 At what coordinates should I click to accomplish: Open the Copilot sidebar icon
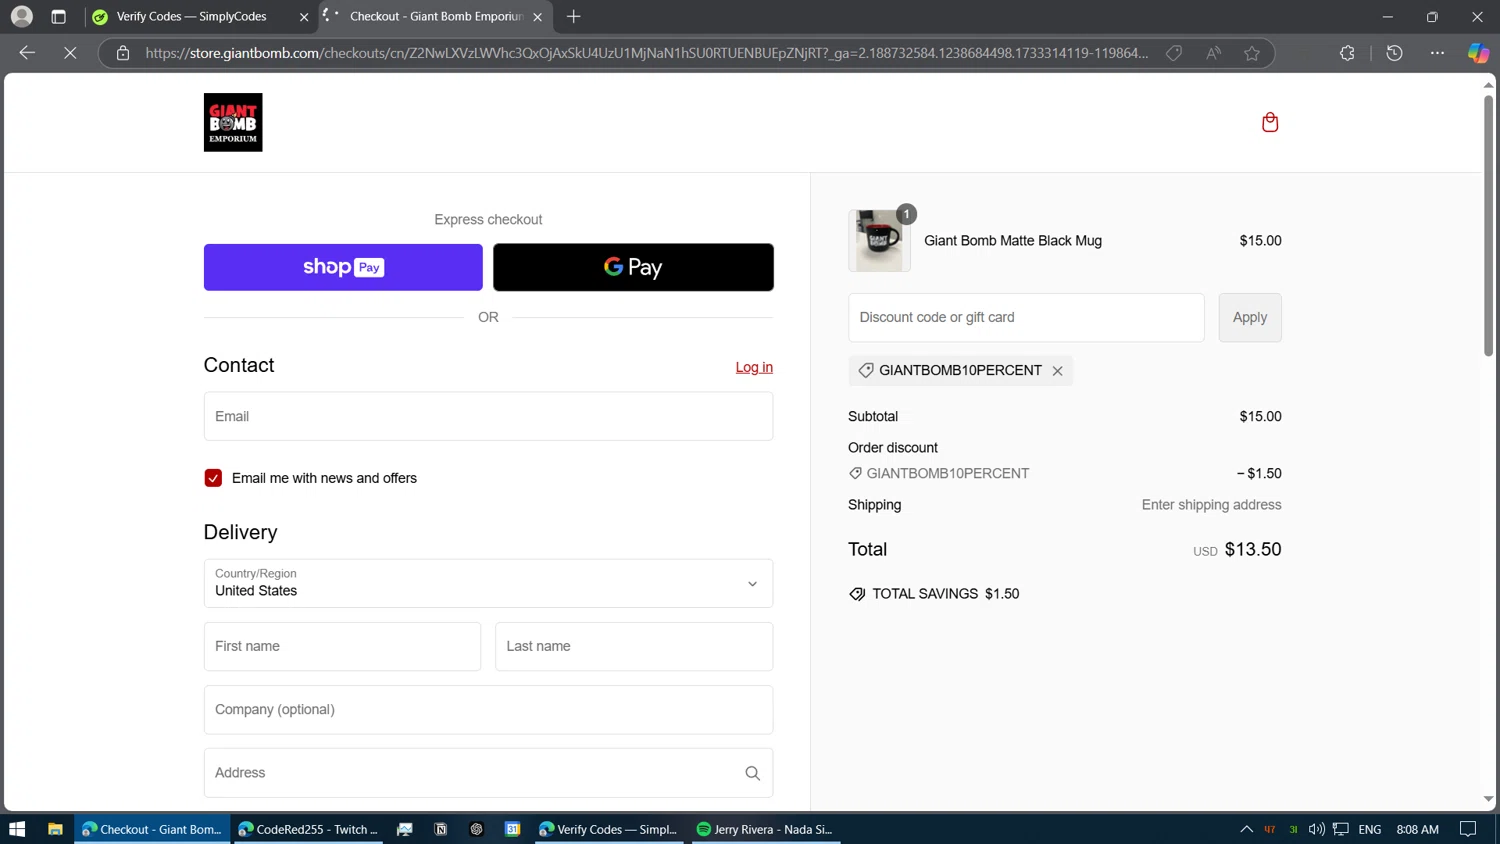[1478, 53]
